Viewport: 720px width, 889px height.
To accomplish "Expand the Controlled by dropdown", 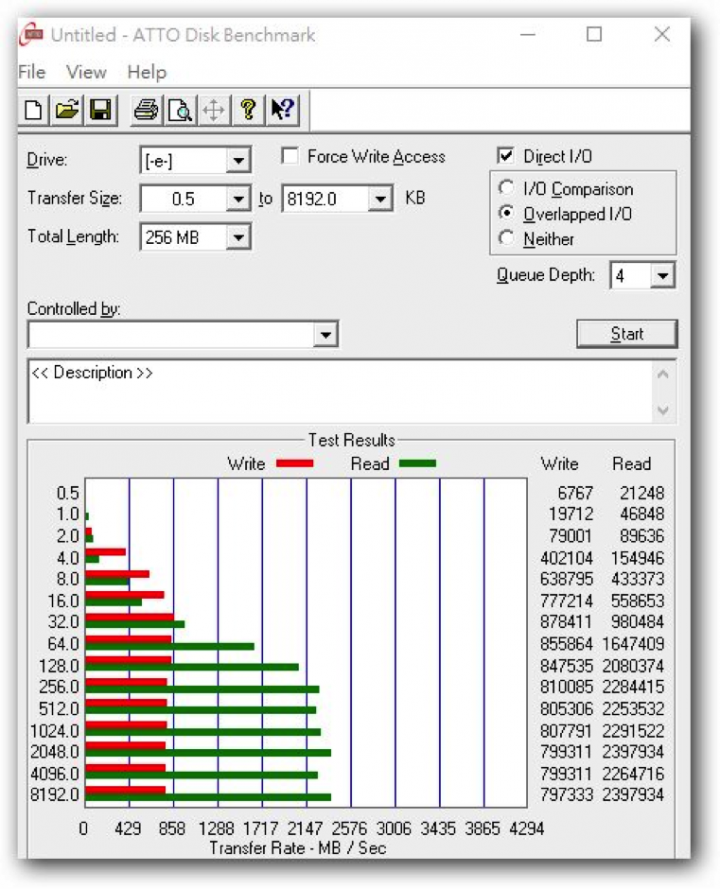I will (x=325, y=335).
